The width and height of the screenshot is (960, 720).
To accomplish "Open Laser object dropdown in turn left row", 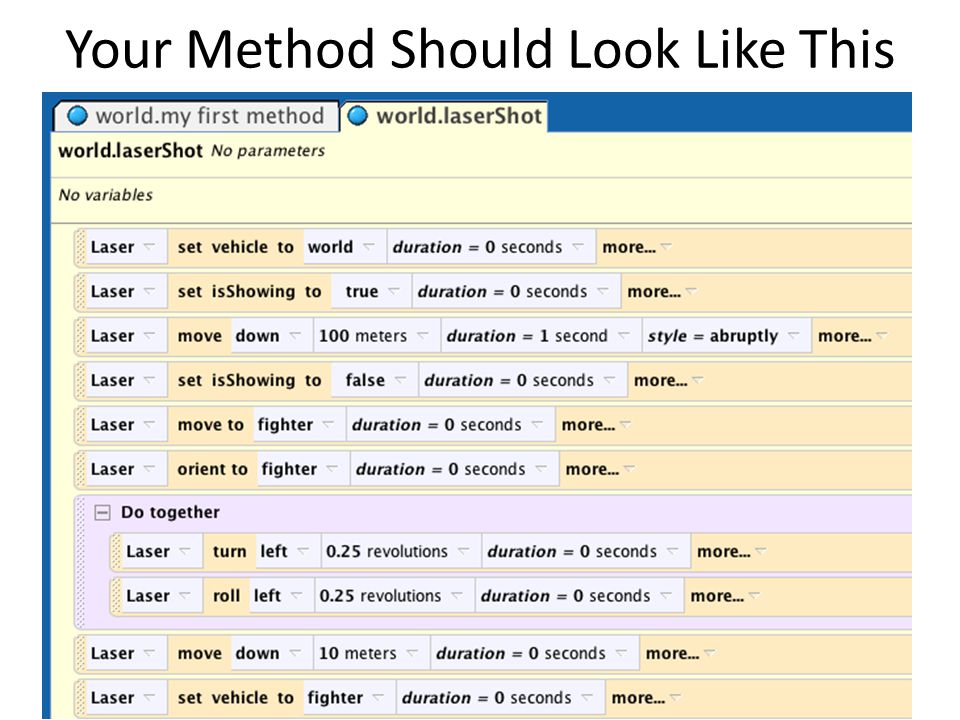I will coord(162,551).
